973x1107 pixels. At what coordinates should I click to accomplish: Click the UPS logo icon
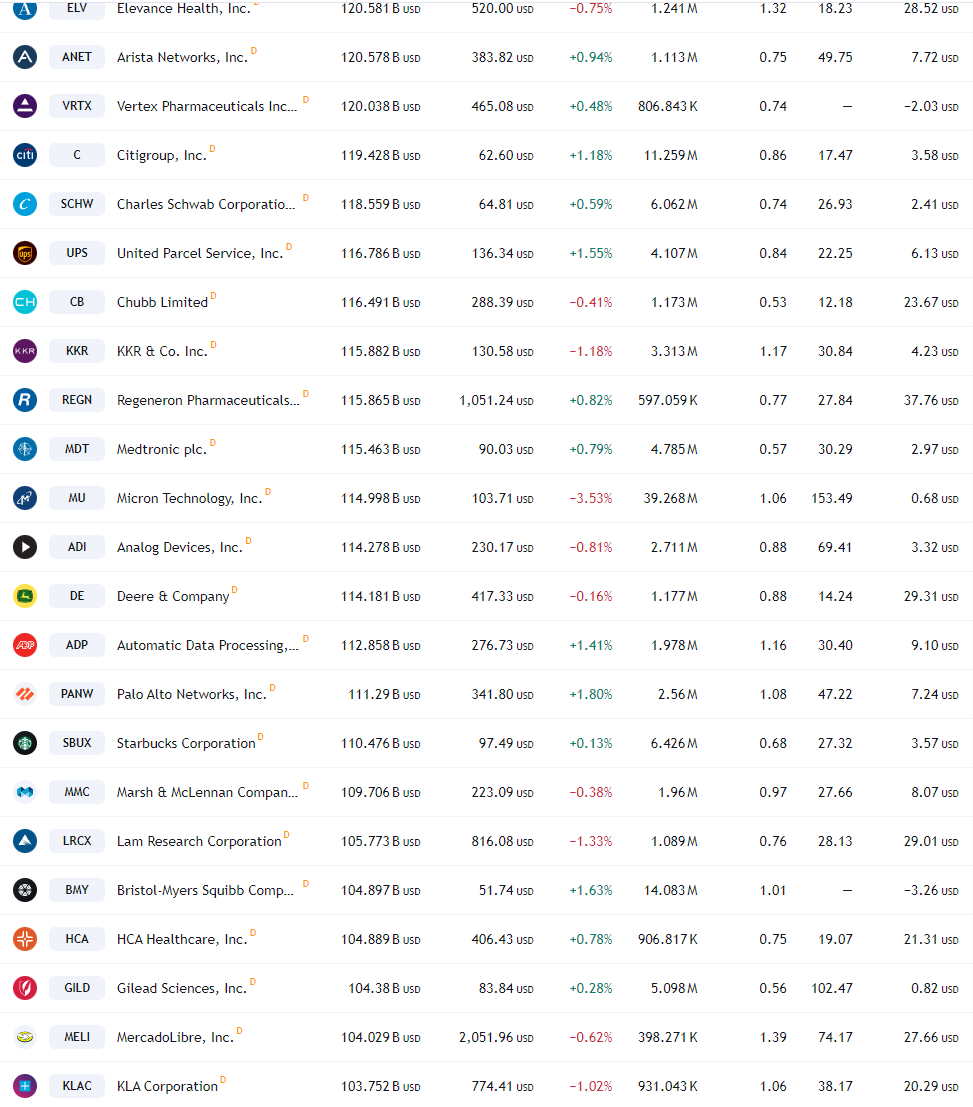tap(25, 253)
